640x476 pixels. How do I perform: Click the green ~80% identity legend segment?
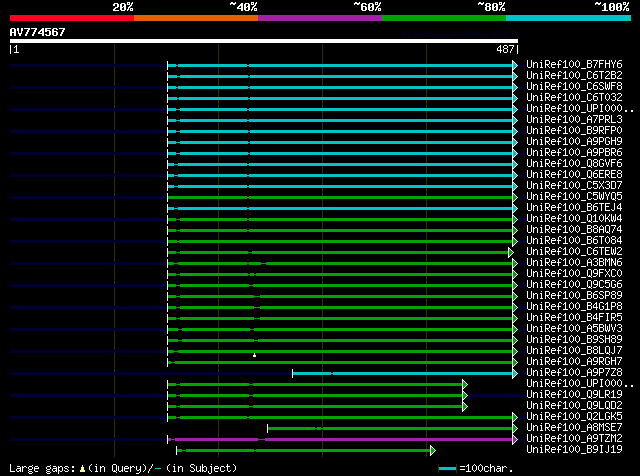pyautogui.click(x=444, y=18)
